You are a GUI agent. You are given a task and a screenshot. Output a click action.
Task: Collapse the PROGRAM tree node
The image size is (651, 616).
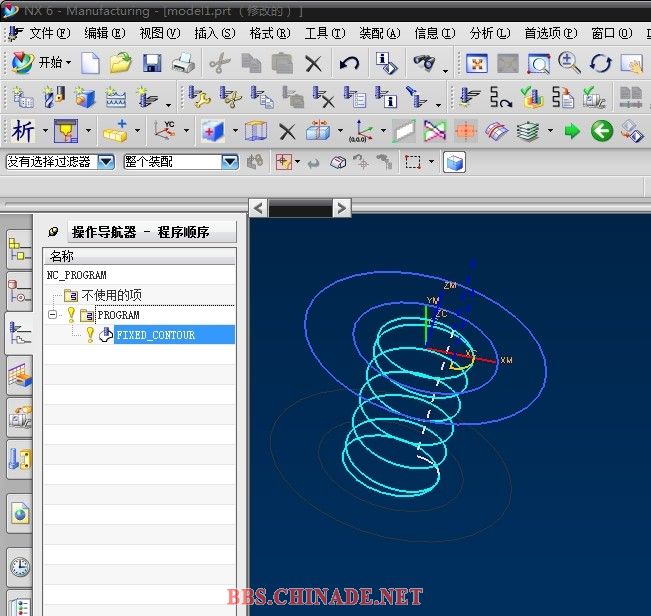53,315
